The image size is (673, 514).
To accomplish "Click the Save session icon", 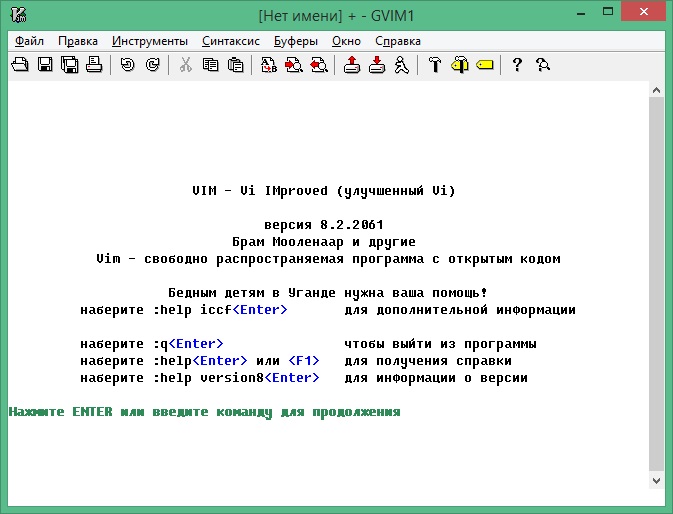I will [x=377, y=65].
